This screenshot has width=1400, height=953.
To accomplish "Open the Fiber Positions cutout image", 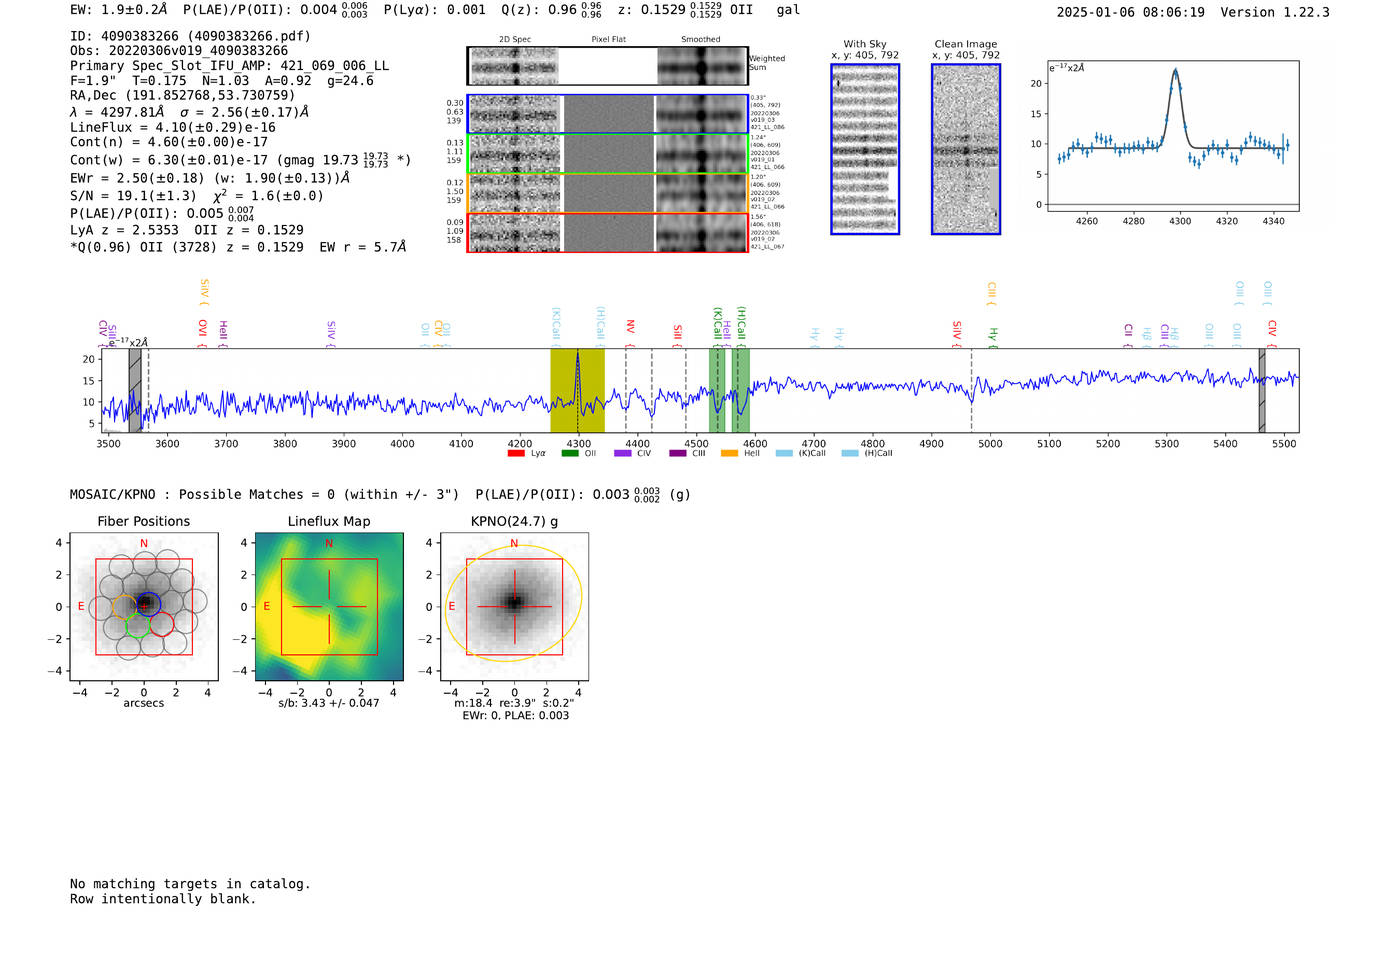I will tap(144, 607).
